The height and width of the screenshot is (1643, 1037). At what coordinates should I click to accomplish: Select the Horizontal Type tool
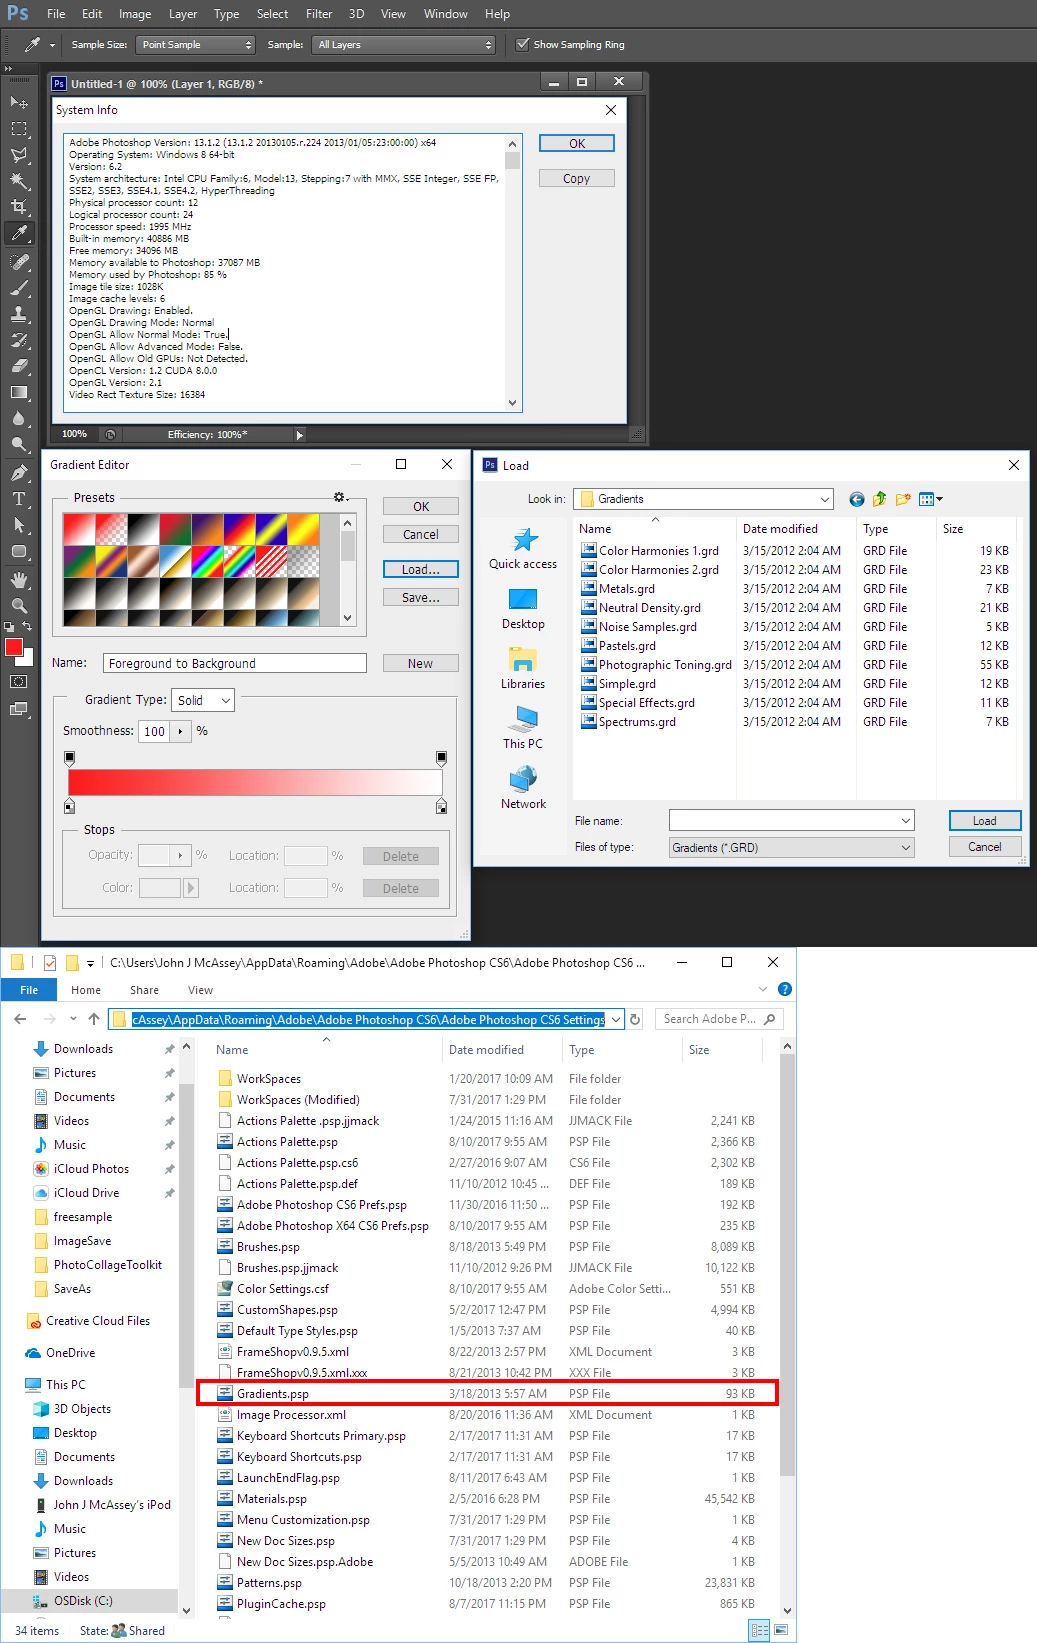click(19, 499)
